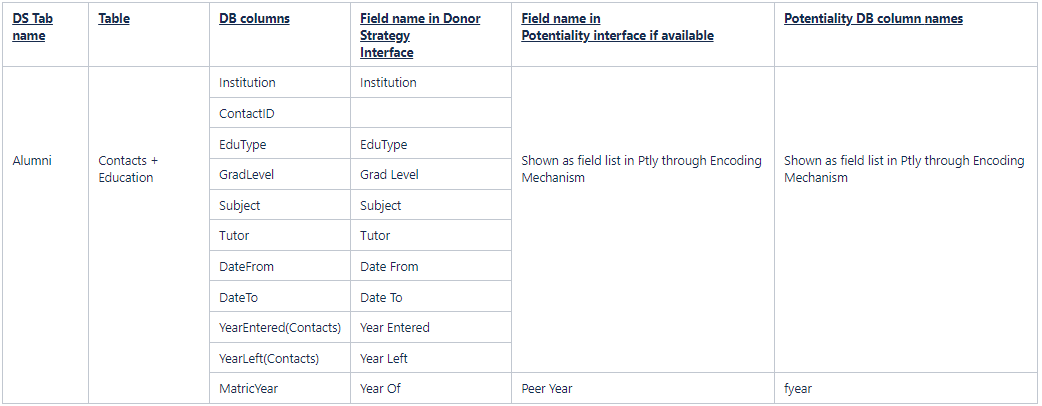Select the 'DateFrom' DB column cell

[x=246, y=267]
